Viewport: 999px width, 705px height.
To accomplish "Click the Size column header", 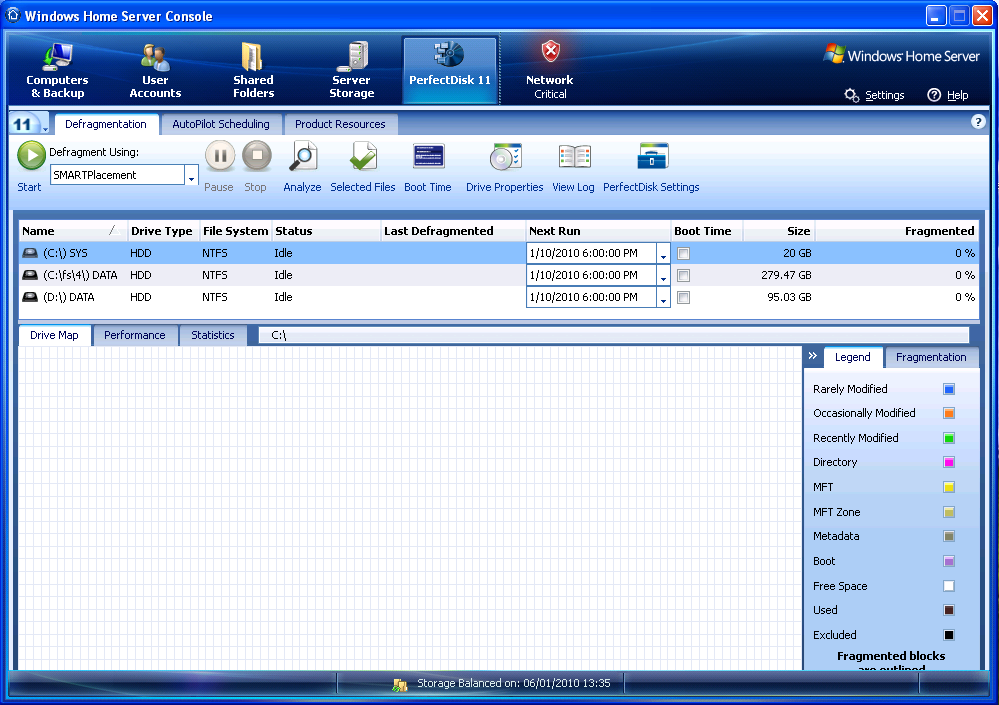I will click(x=779, y=231).
